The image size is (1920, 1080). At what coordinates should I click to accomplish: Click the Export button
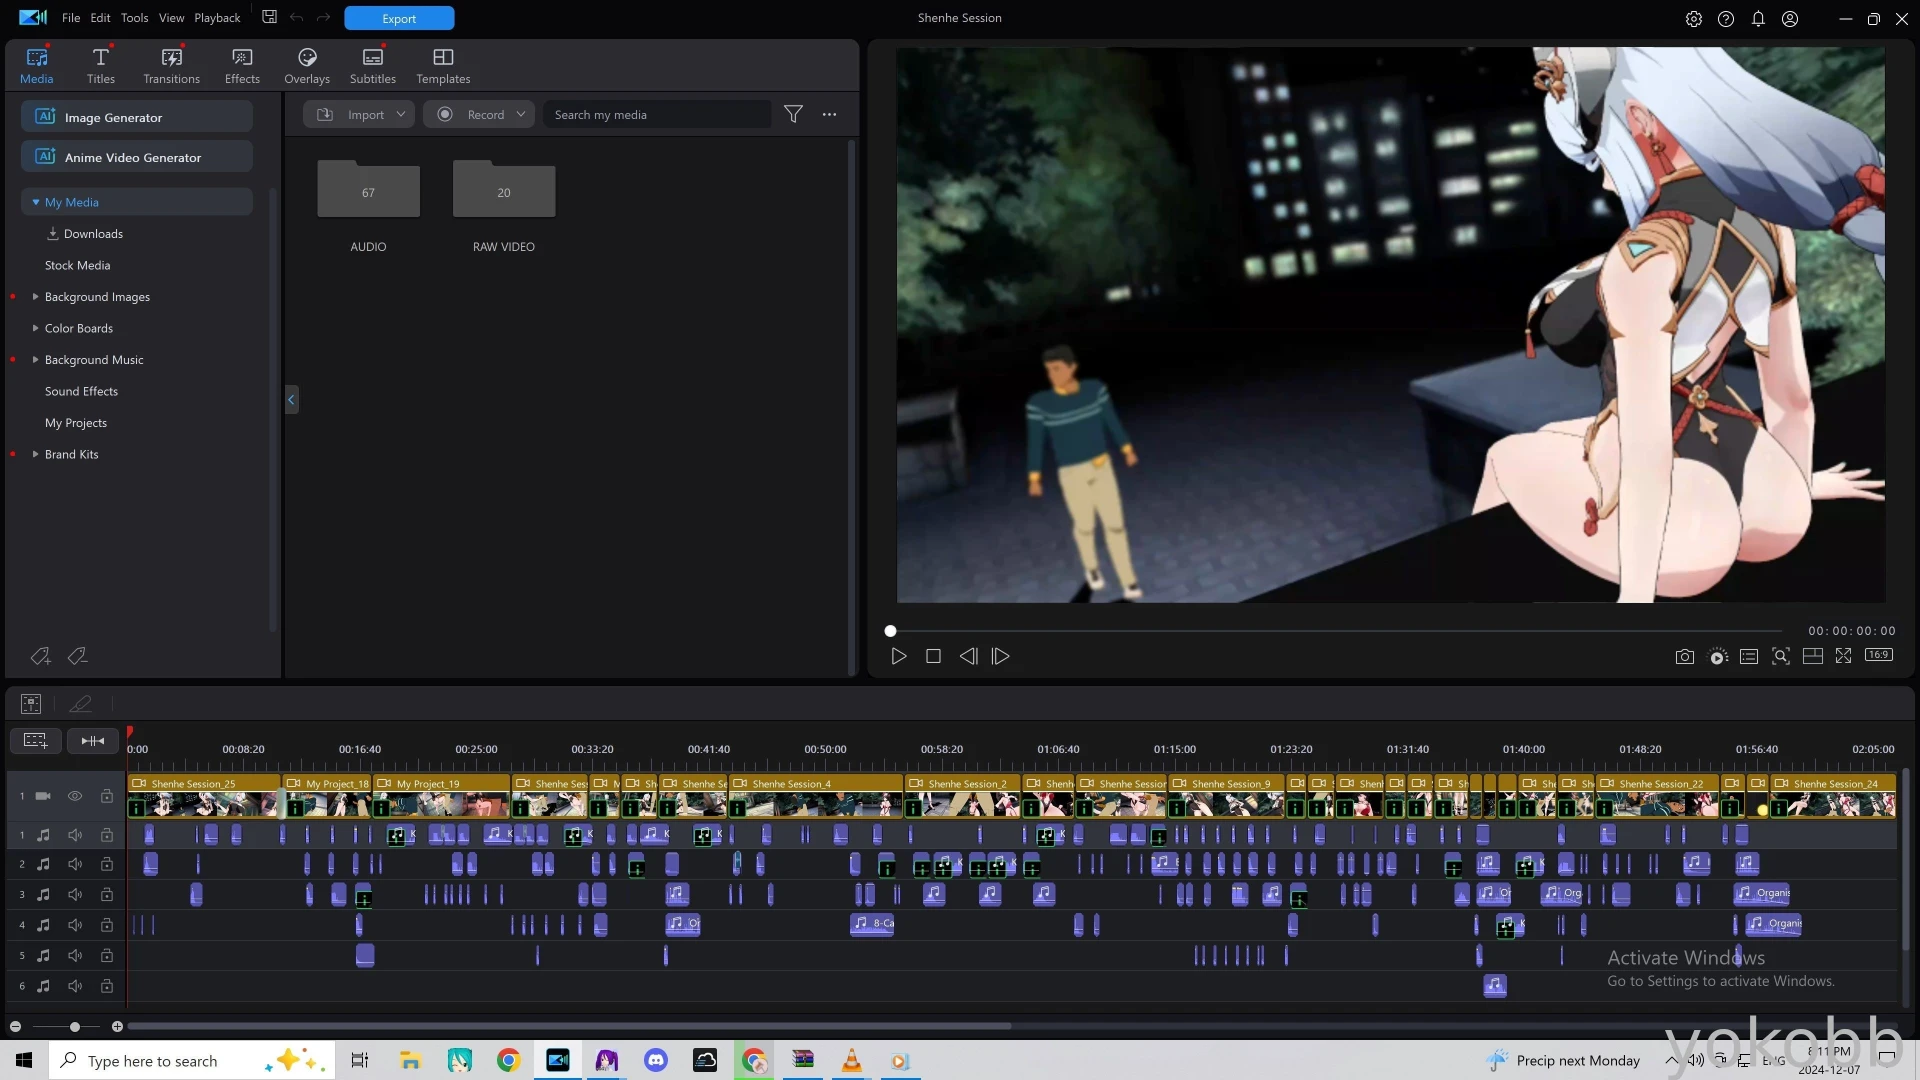pos(399,18)
